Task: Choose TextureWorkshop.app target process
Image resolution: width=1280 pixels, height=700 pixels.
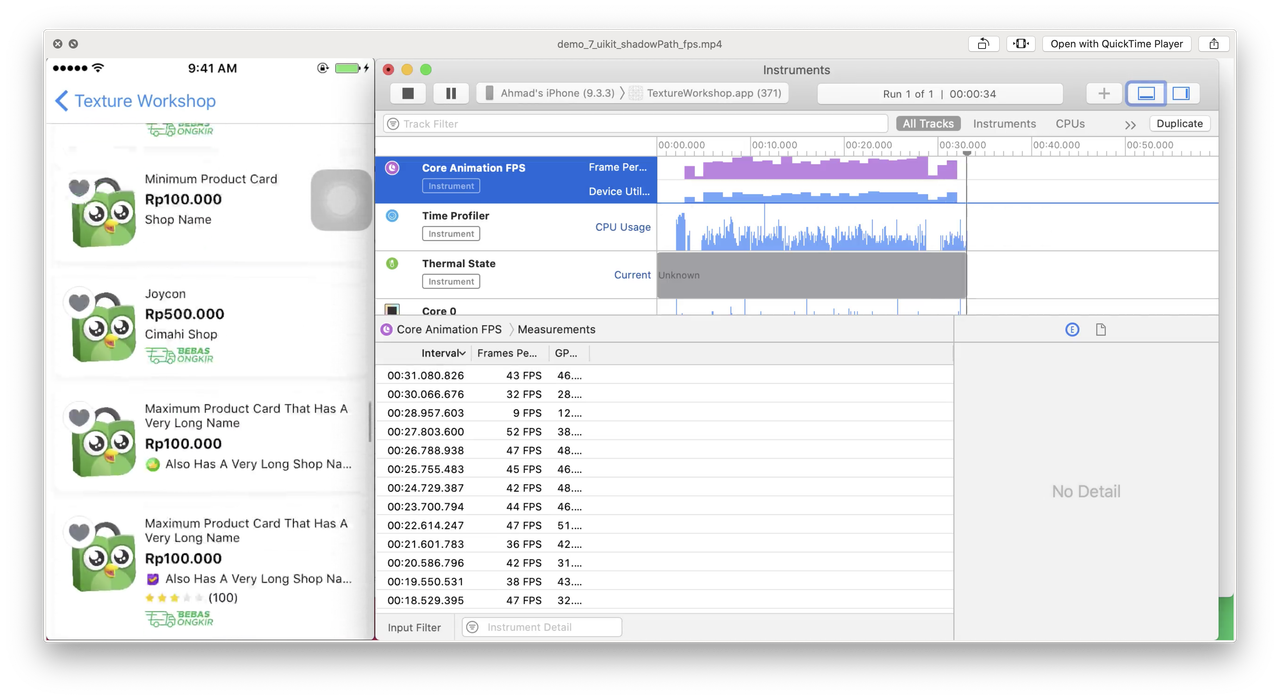Action: 705,93
